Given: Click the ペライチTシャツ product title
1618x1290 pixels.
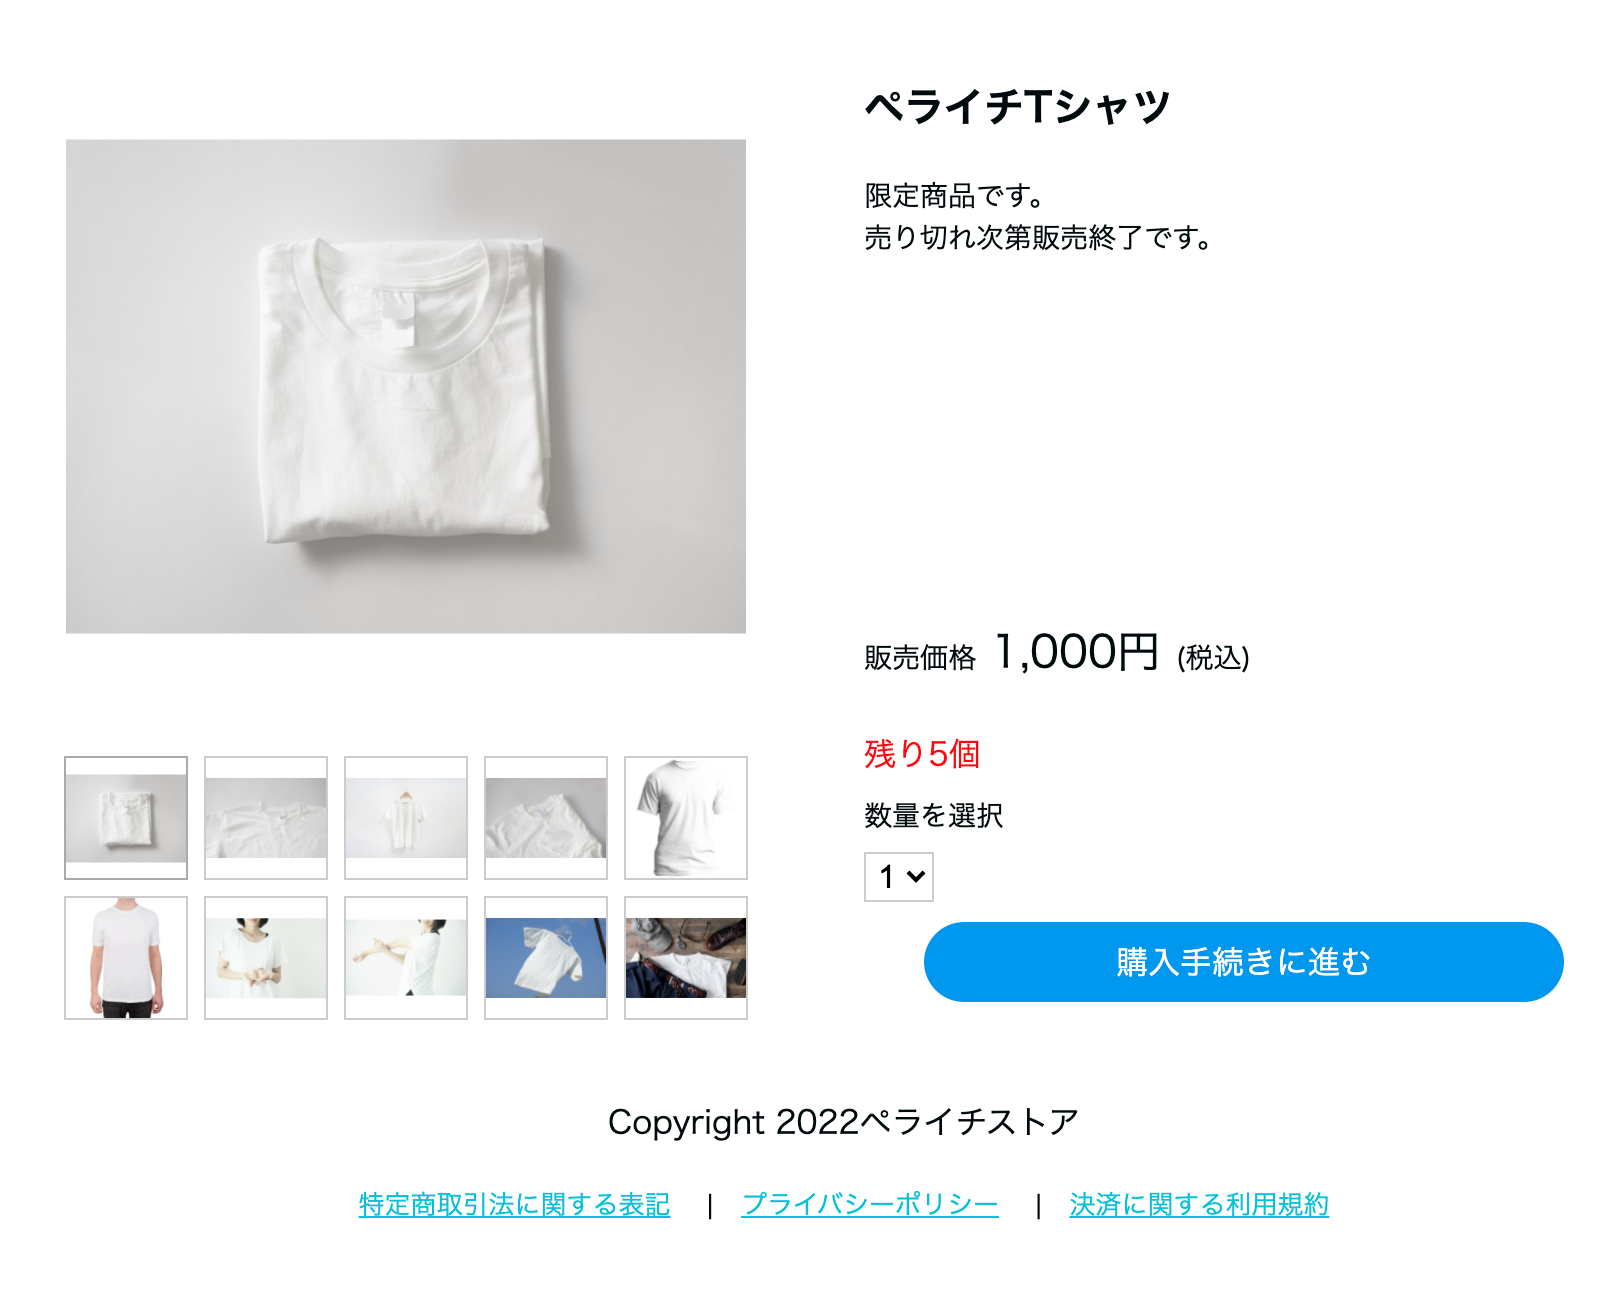Looking at the screenshot, I should 1018,106.
